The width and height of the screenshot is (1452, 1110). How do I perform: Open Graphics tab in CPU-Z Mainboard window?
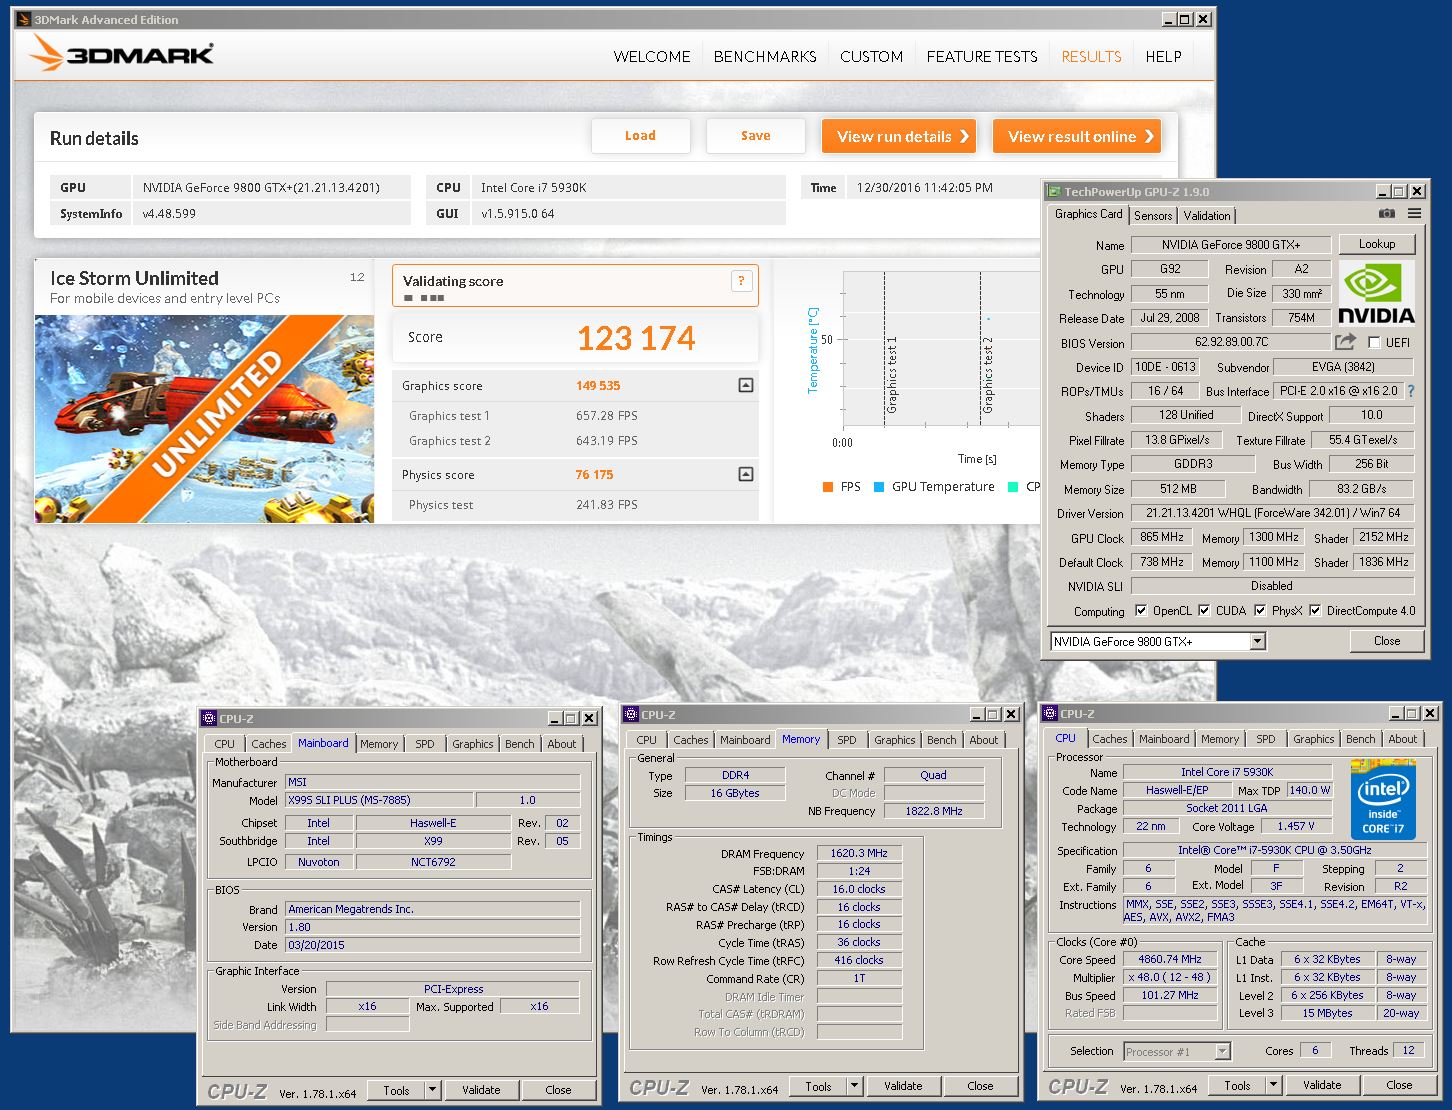coord(472,744)
